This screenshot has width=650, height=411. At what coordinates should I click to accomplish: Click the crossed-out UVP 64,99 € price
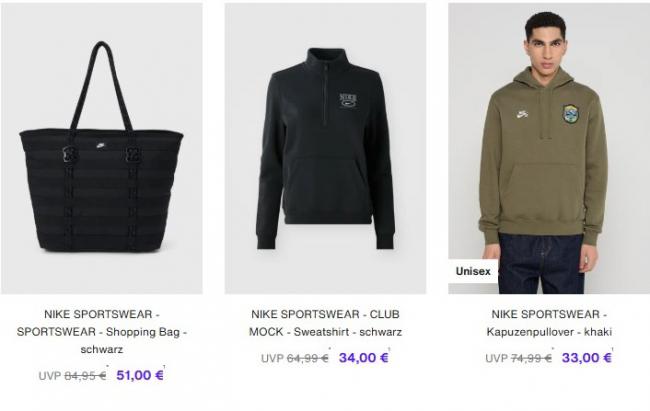click(295, 358)
